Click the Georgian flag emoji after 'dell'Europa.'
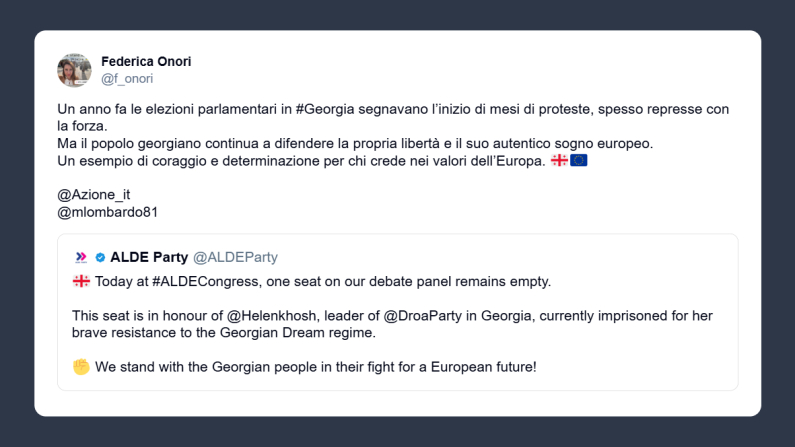795x447 pixels. pos(559,161)
